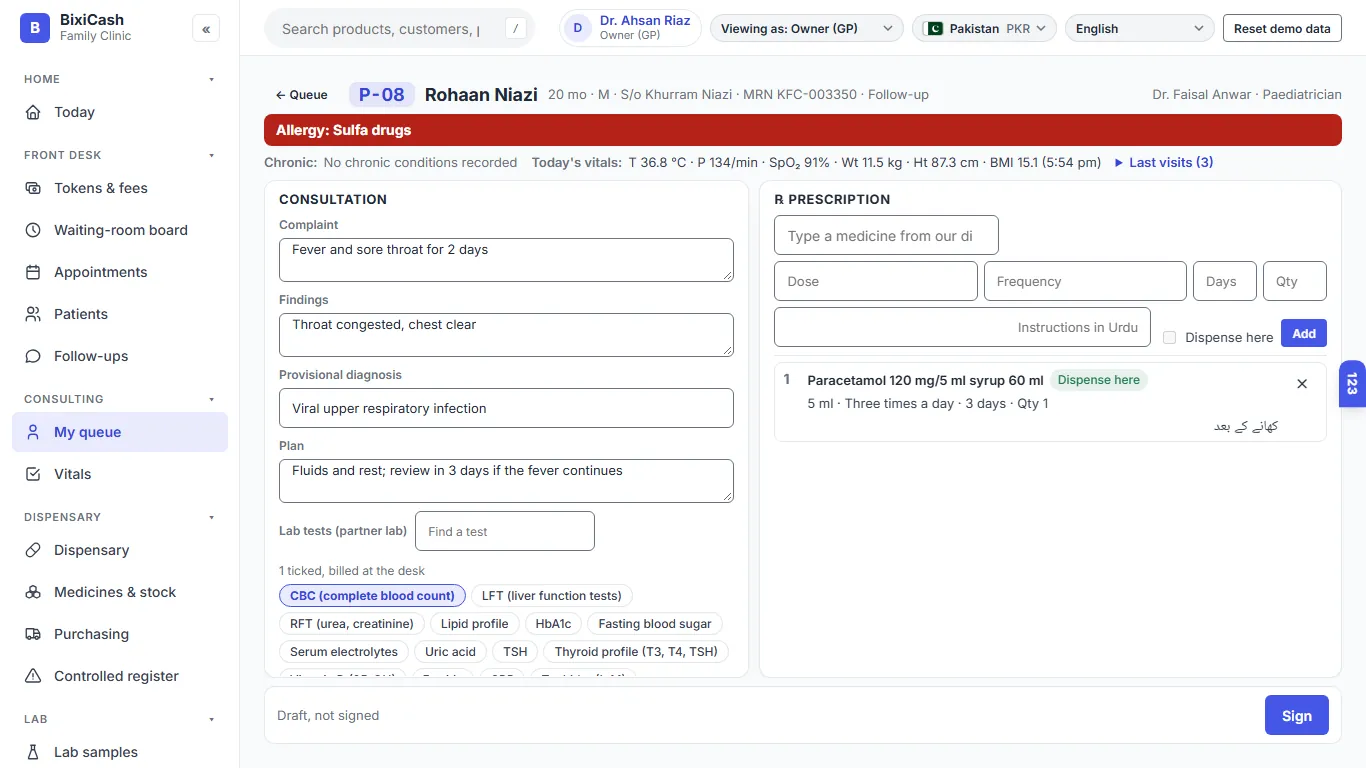
Task: Deselect the CBC (complete blood count) chip
Action: pyautogui.click(x=372, y=596)
